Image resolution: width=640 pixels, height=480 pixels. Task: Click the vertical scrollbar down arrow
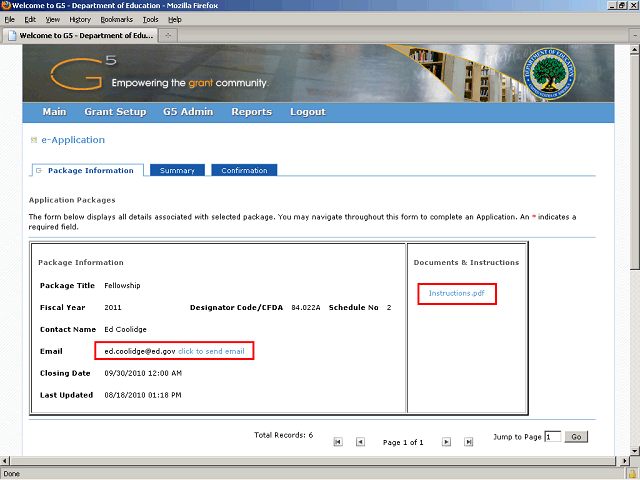[635, 451]
